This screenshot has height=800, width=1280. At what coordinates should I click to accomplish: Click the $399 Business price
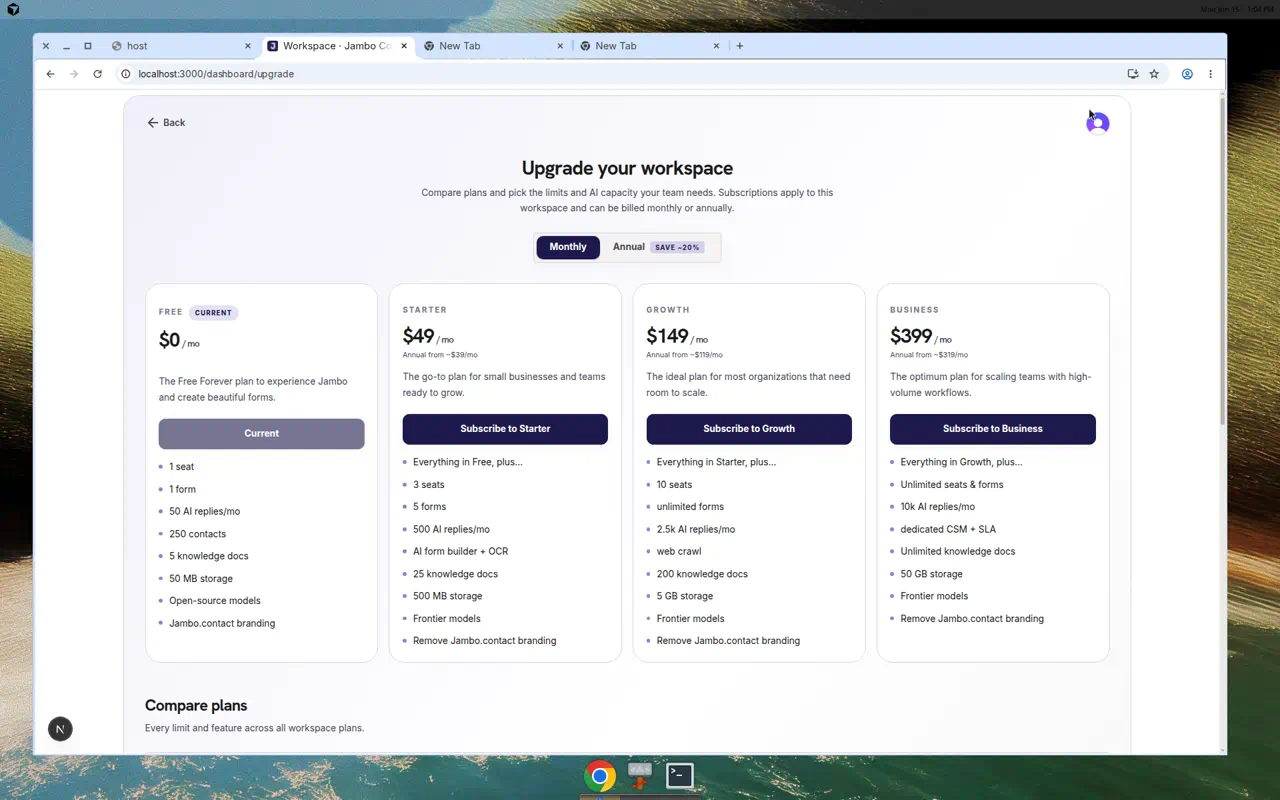pos(911,336)
